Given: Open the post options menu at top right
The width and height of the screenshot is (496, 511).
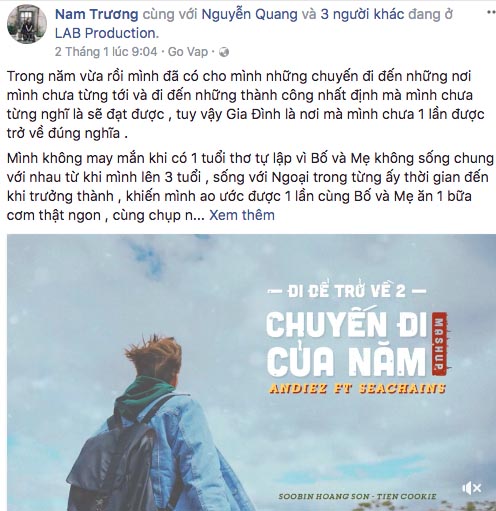Looking at the screenshot, I should [491, 13].
